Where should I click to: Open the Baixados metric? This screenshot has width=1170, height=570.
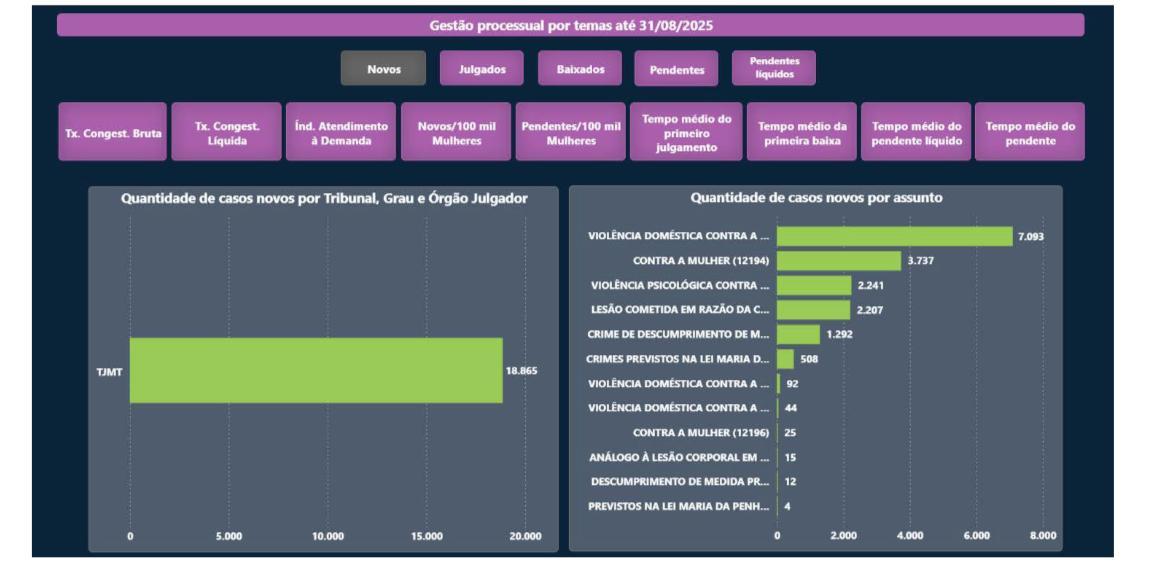580,69
